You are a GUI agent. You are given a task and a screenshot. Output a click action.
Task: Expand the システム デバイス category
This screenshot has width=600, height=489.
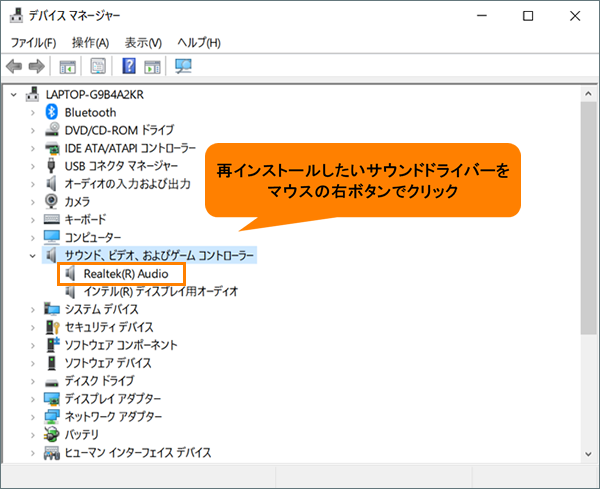[x=33, y=309]
